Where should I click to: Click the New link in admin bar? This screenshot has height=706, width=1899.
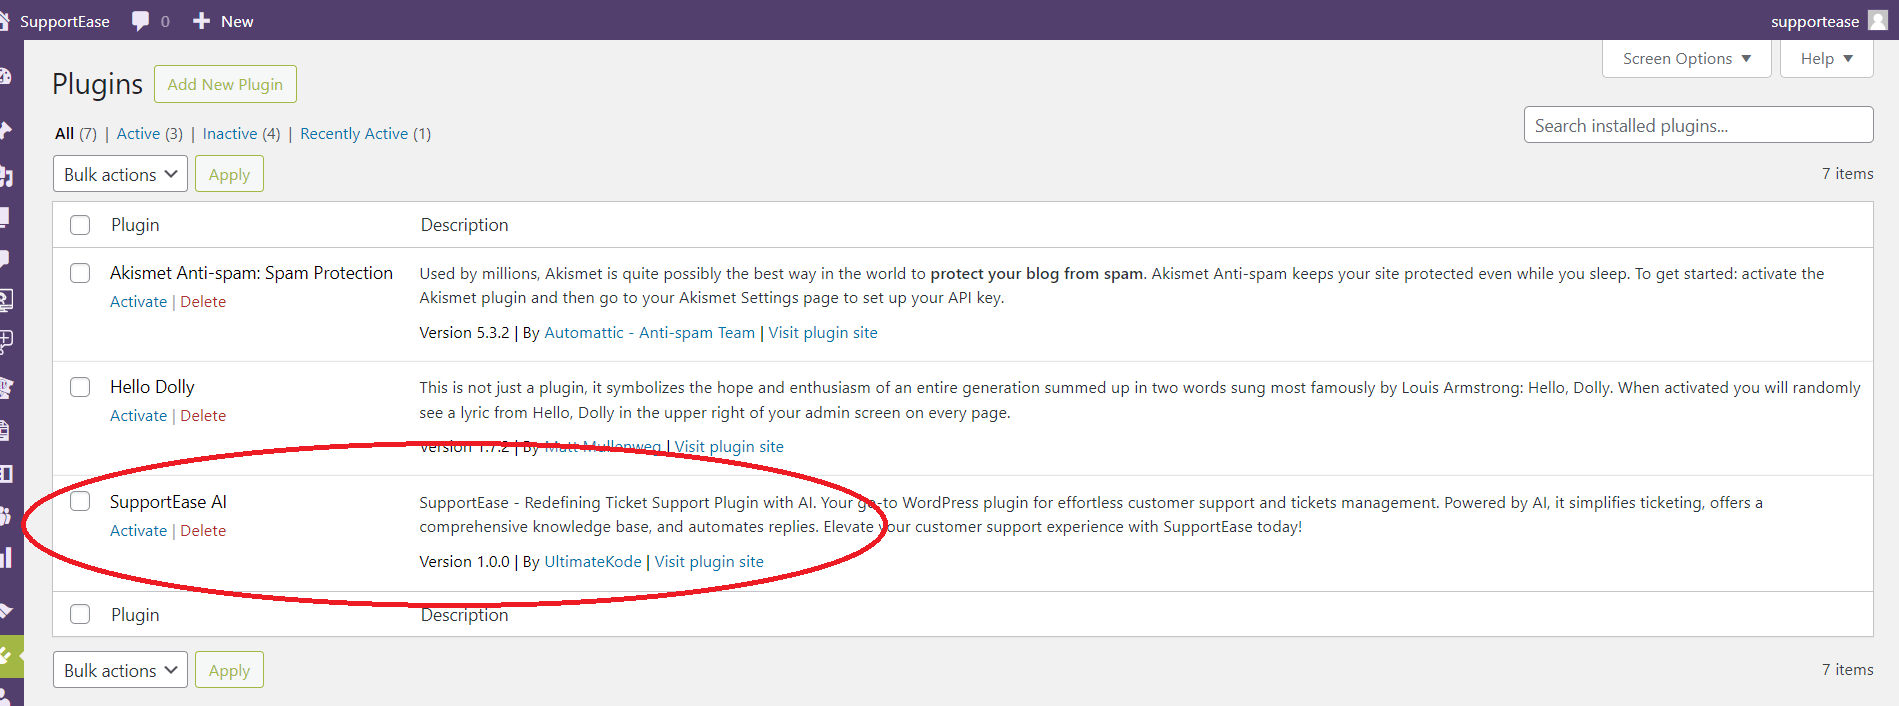point(237,21)
